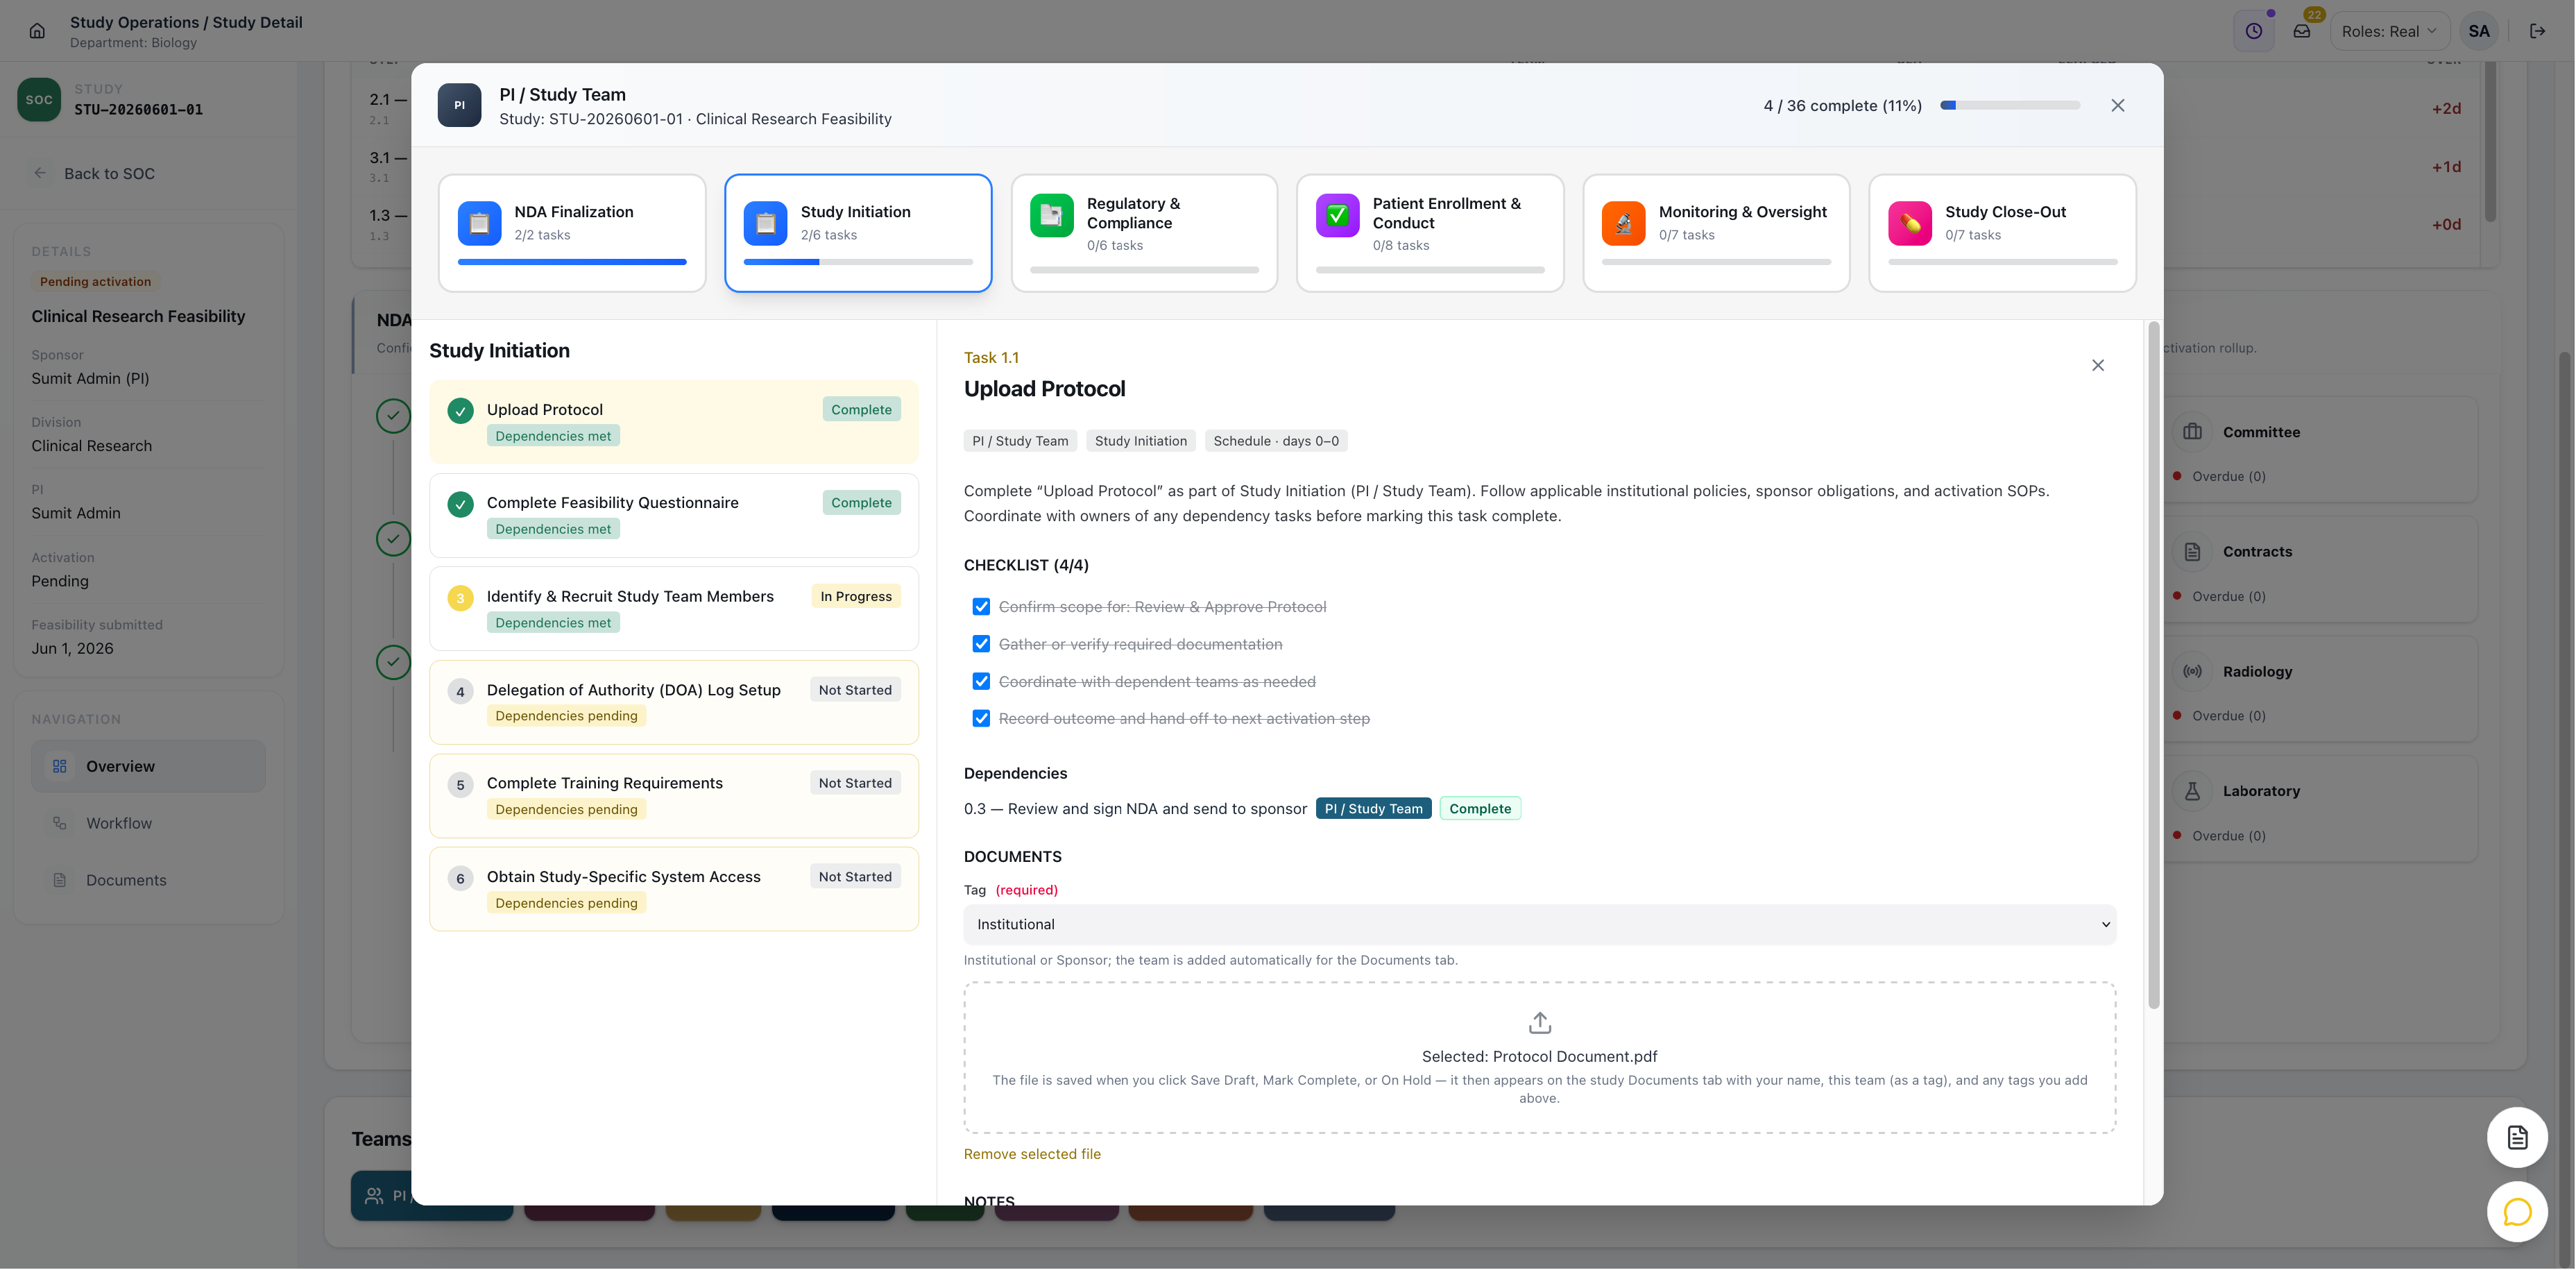This screenshot has height=1270, width=2576.
Task: Open the Obtain Study-Specific System Access task
Action: tap(674, 889)
